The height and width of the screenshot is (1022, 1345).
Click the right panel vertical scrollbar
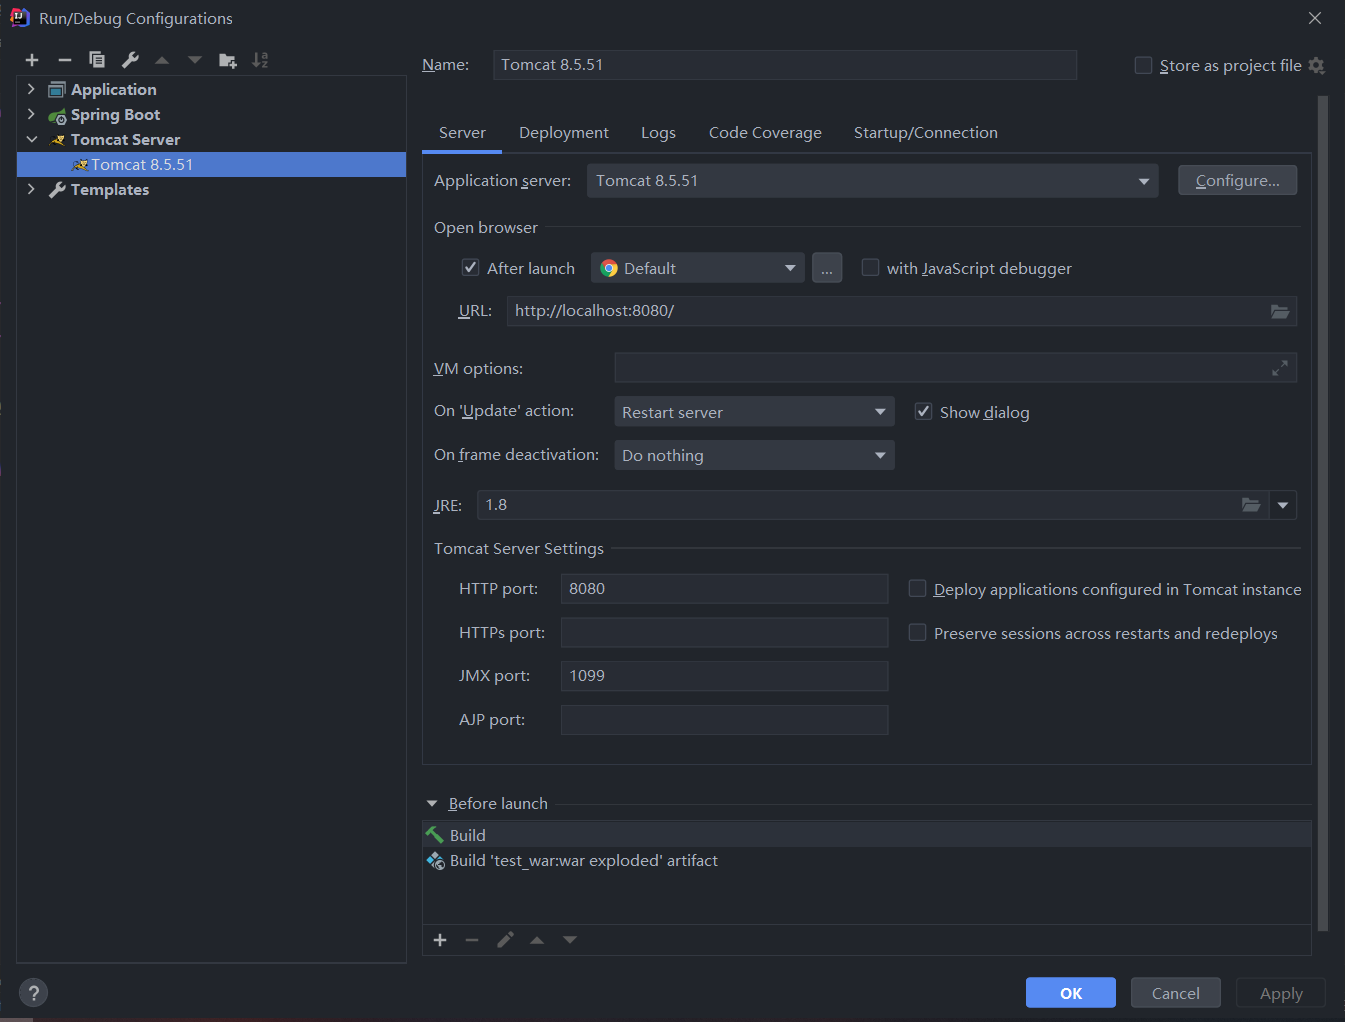point(1323,513)
